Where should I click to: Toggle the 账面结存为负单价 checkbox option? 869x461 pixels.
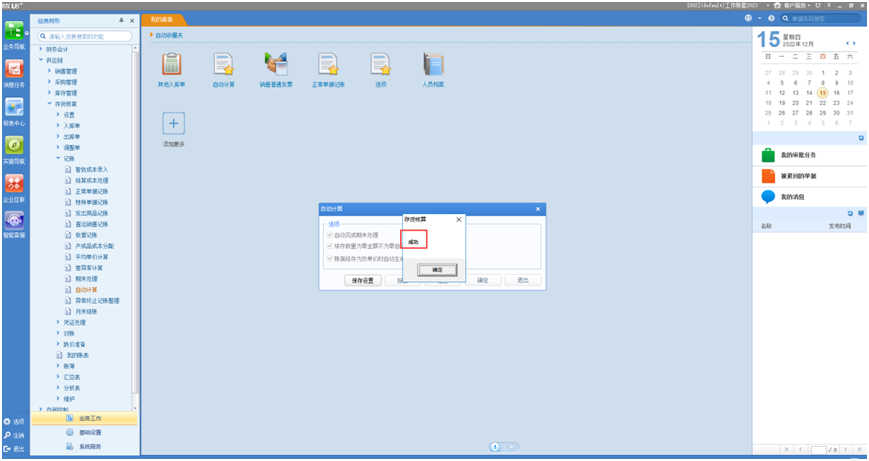pyautogui.click(x=331, y=258)
